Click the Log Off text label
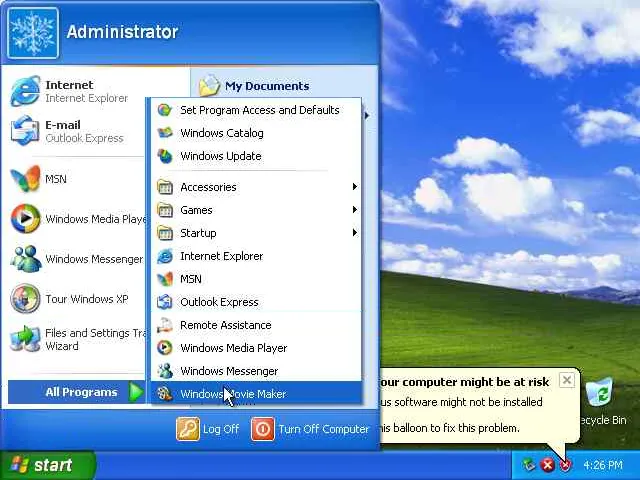Viewport: 640px width, 480px height. click(x=221, y=429)
